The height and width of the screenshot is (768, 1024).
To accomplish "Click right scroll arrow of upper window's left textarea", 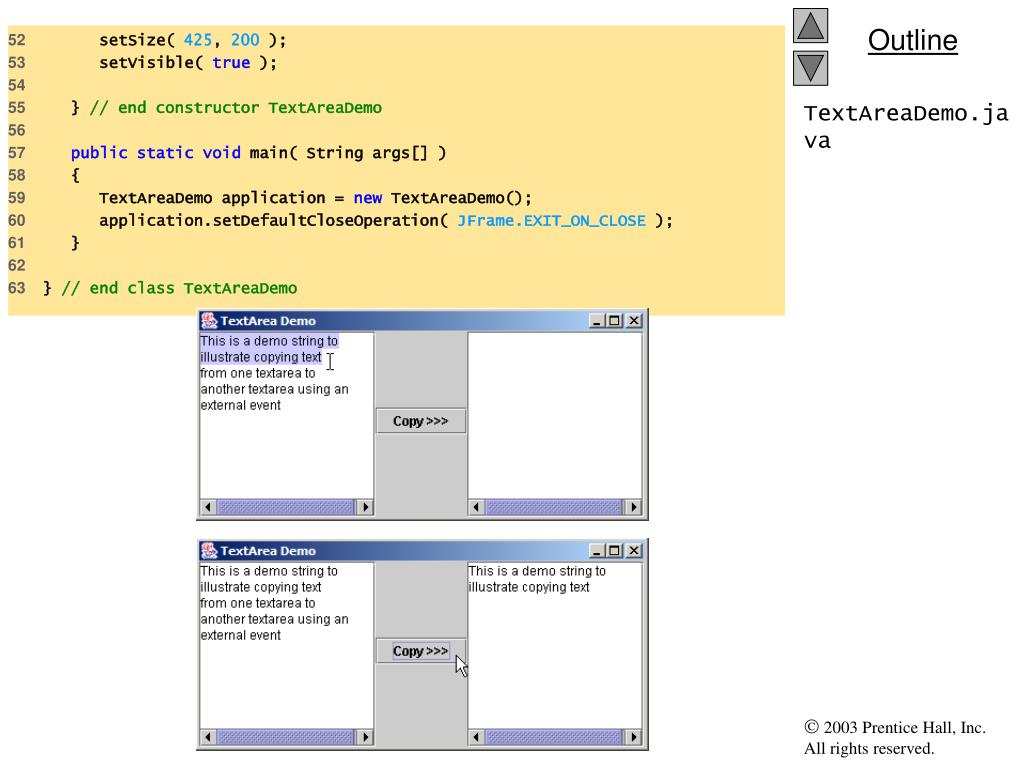I will click(365, 507).
